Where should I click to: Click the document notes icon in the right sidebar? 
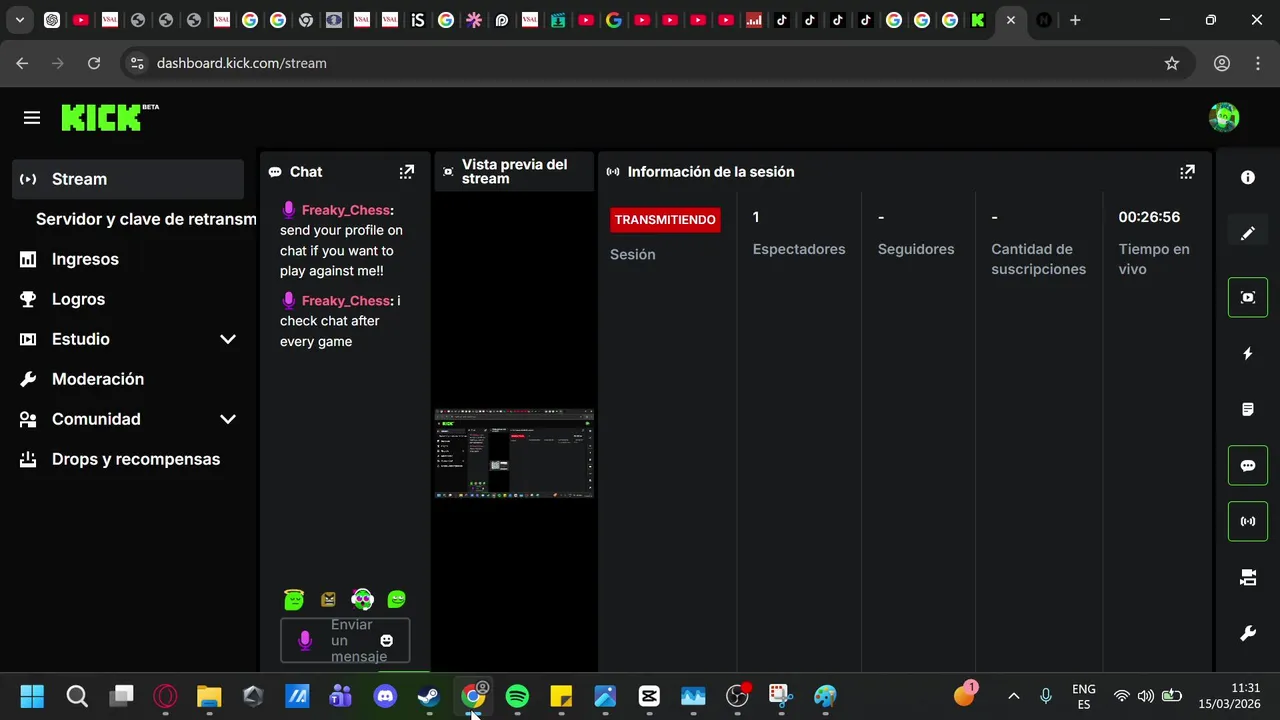pyautogui.click(x=1248, y=409)
